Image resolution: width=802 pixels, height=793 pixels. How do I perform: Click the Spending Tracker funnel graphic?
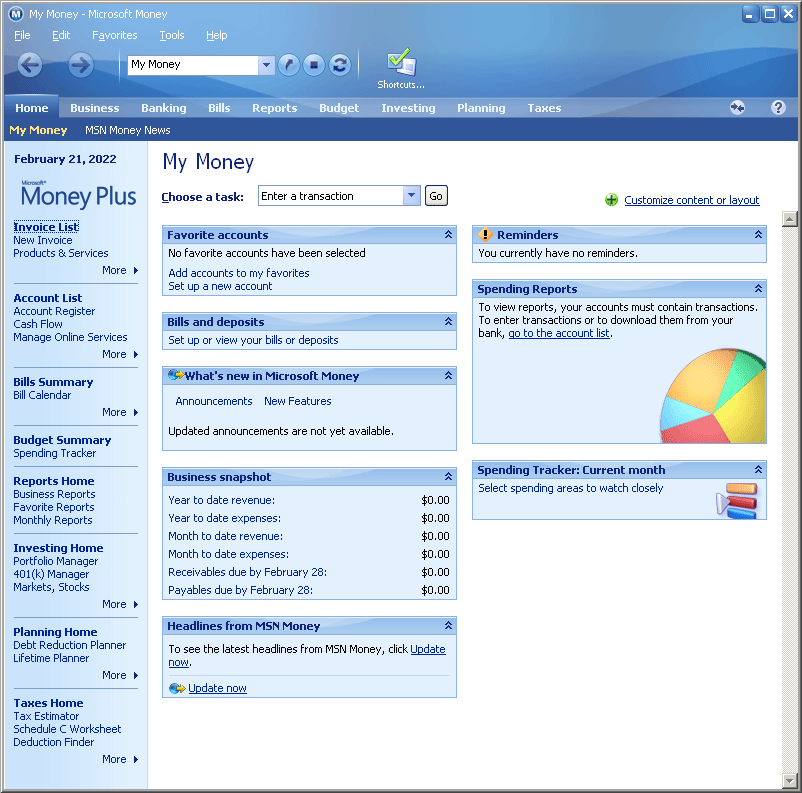pos(737,500)
